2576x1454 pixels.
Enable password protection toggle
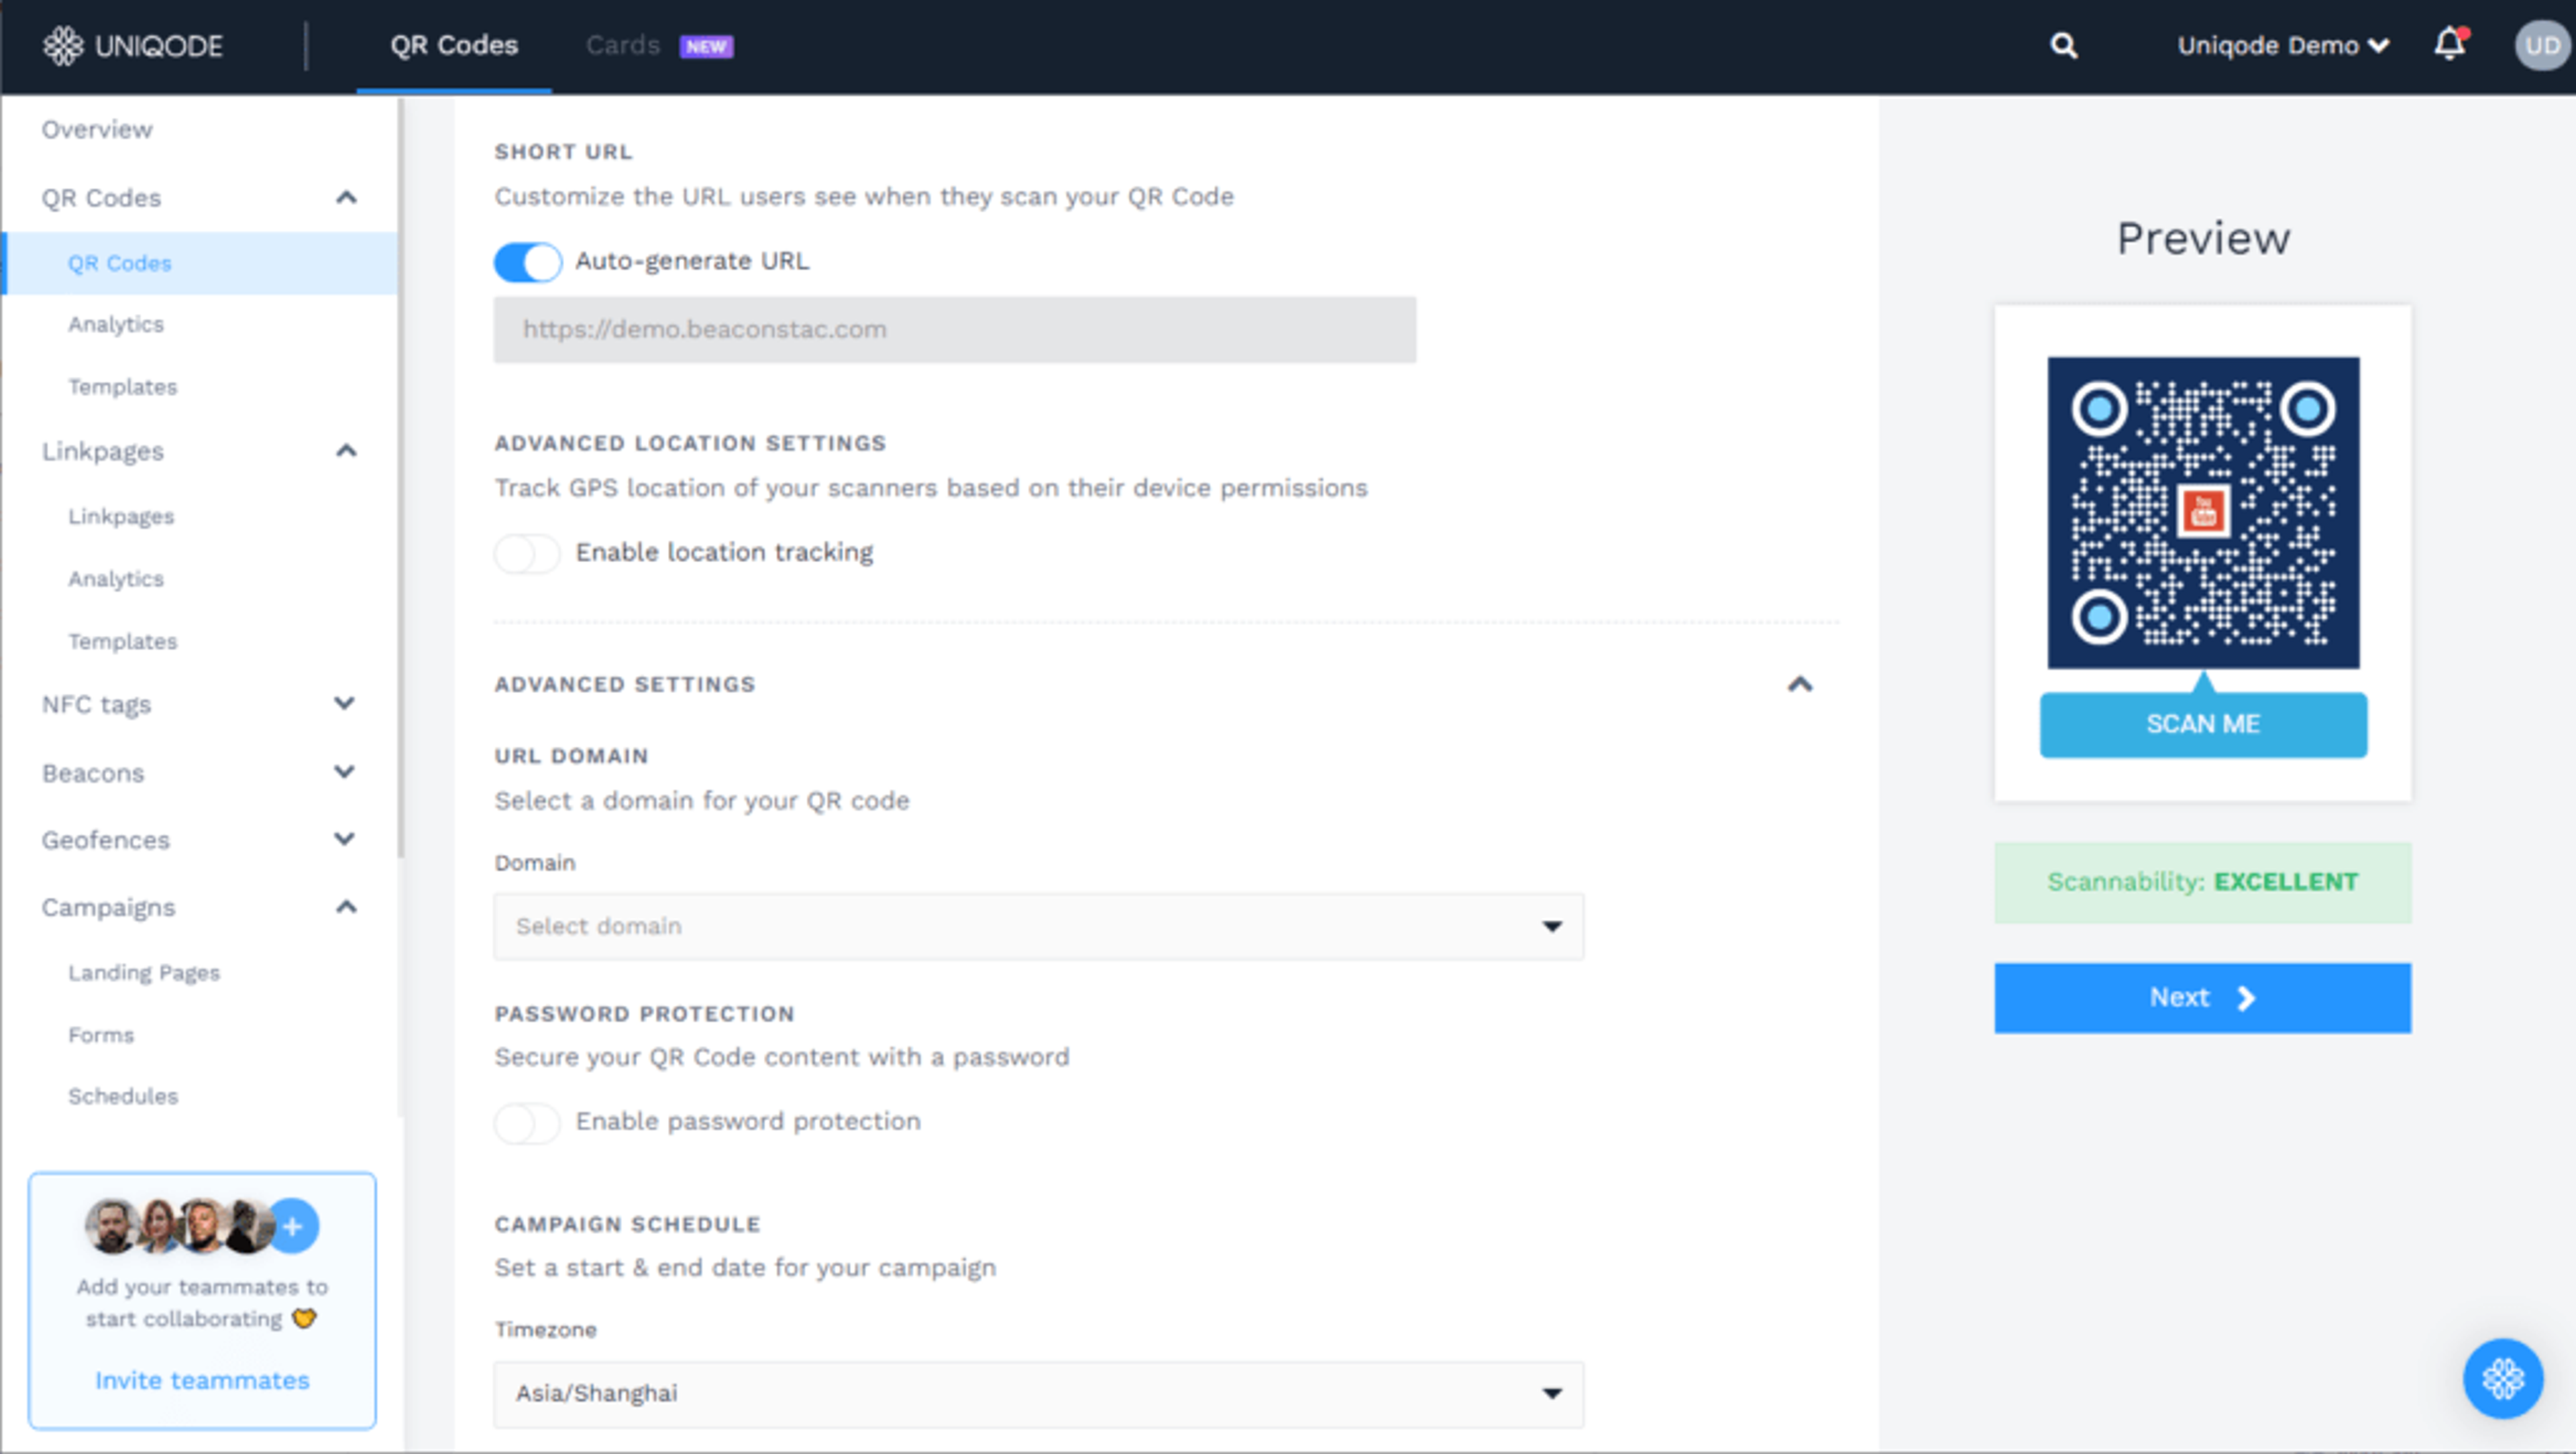pos(528,1122)
